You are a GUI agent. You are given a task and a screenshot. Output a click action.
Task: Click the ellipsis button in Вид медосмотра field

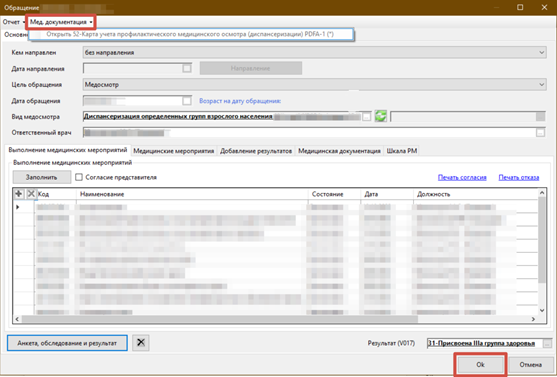tap(366, 117)
